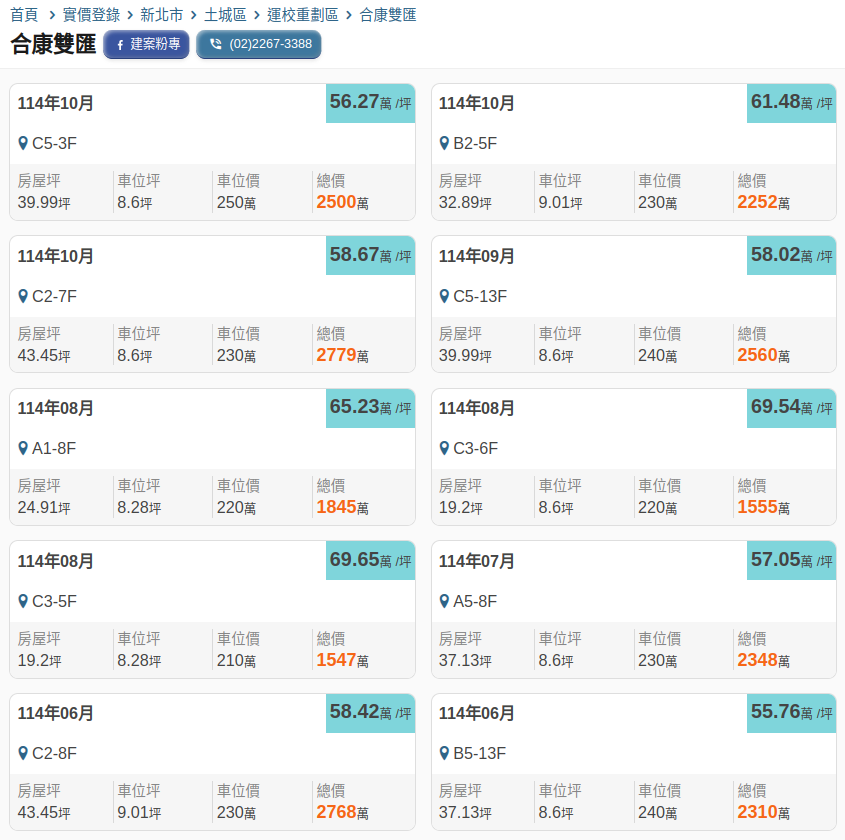The image size is (845, 840).
Task: Navigate to 土城區 breadcrumb
Action: (x=225, y=15)
